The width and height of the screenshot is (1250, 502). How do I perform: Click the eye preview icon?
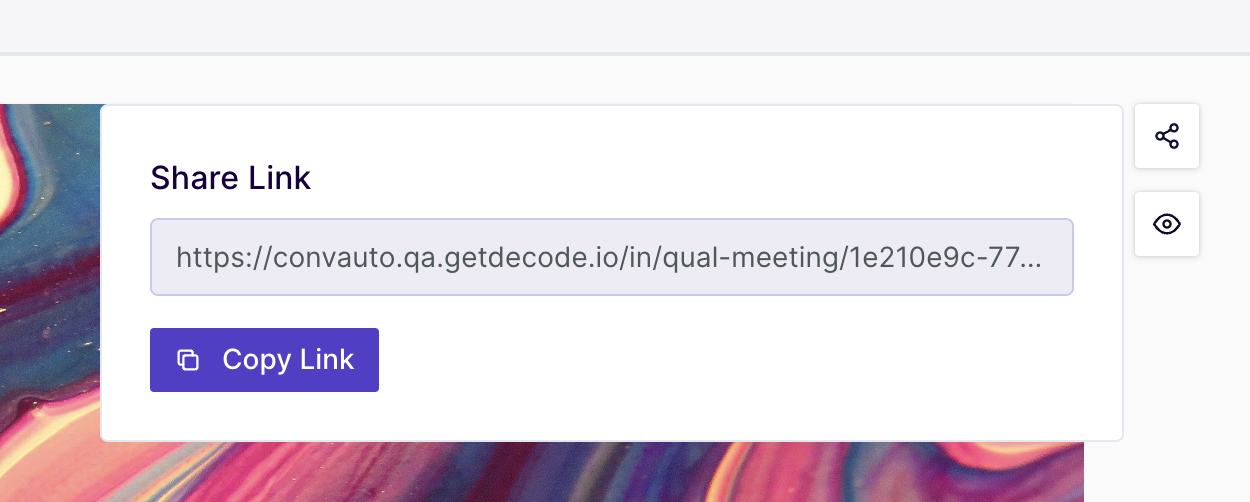click(x=1167, y=224)
